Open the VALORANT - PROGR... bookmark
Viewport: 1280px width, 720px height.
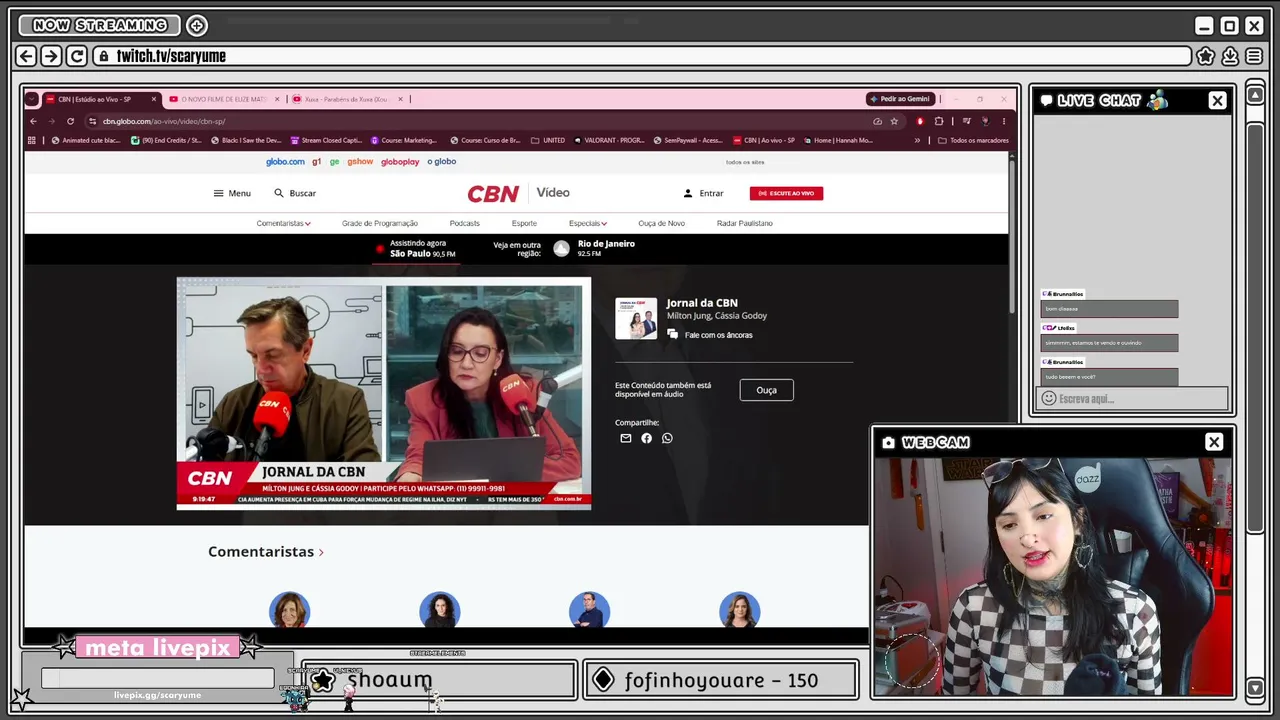610,141
